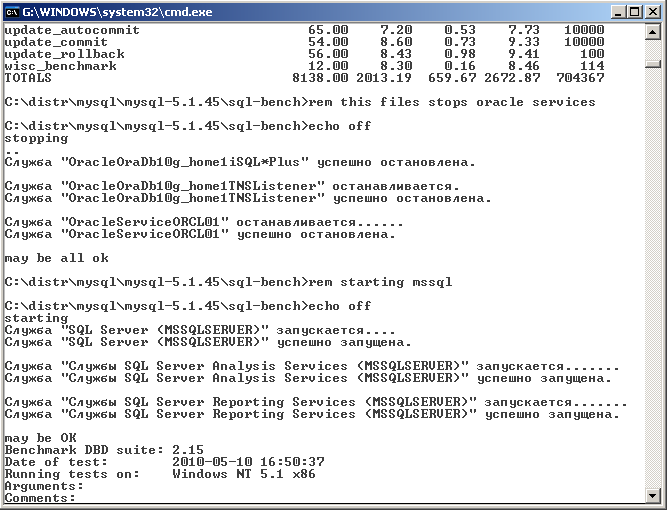Click SQL Server (MSSQLSERVER) 'запускается' line
The height and width of the screenshot is (510, 667).
tap(200, 330)
